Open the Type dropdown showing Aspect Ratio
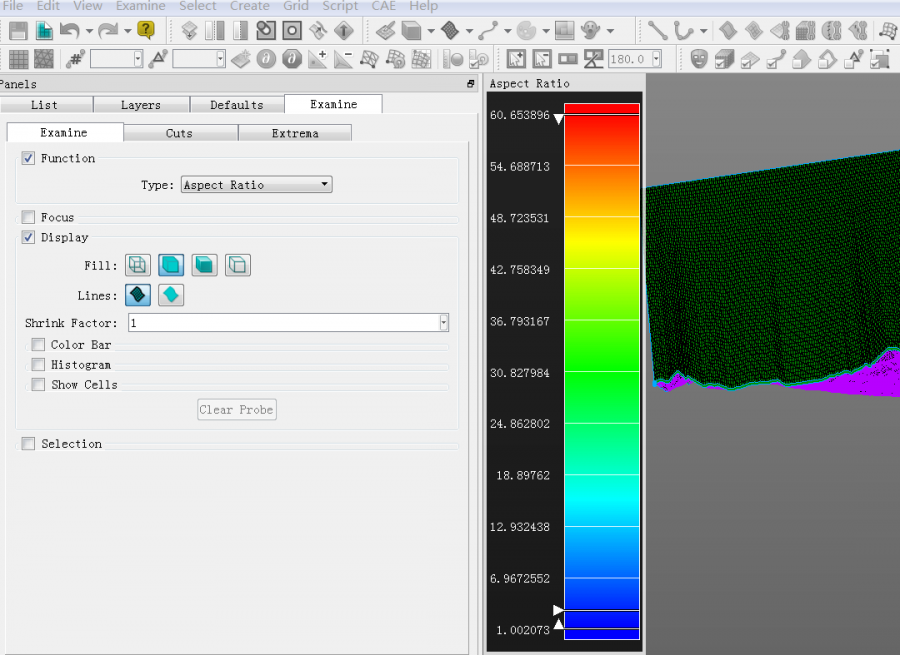The height and width of the screenshot is (655, 900). click(x=256, y=185)
